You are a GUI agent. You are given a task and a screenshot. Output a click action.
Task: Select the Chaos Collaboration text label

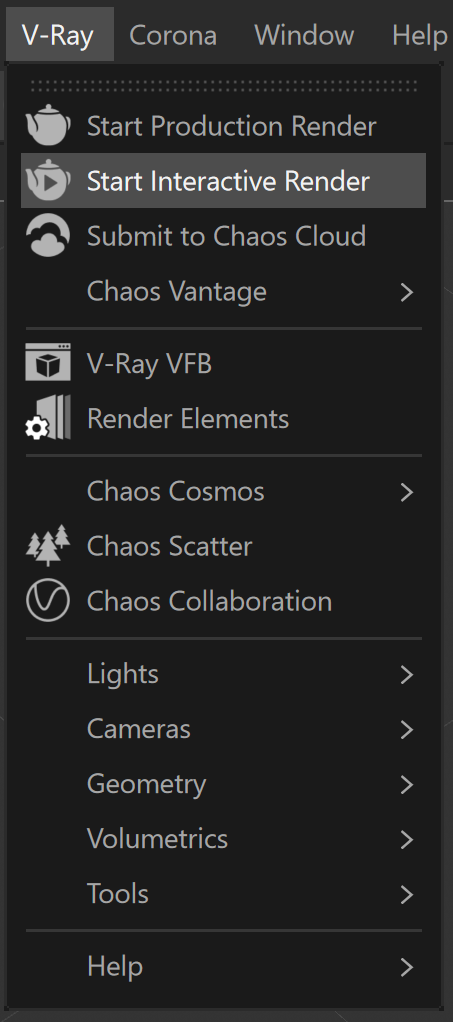tap(209, 601)
